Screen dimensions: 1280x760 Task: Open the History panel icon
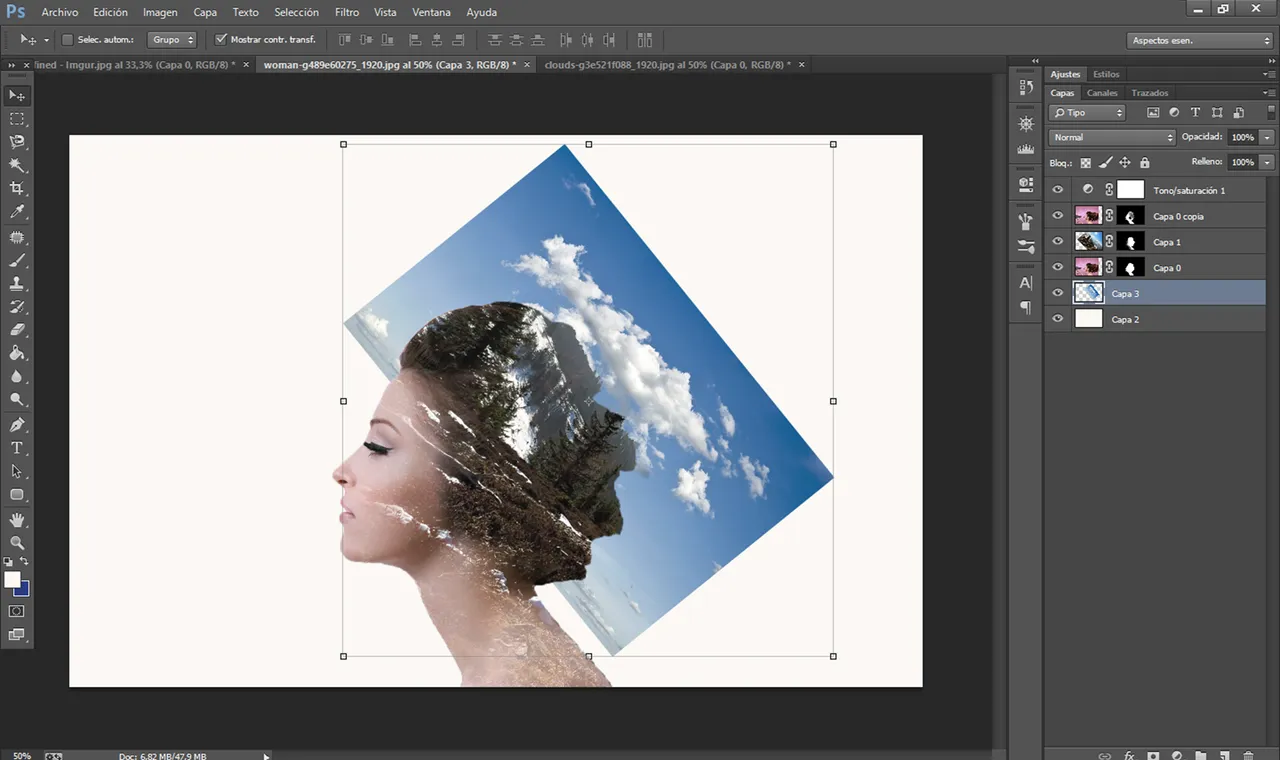[x=1025, y=88]
